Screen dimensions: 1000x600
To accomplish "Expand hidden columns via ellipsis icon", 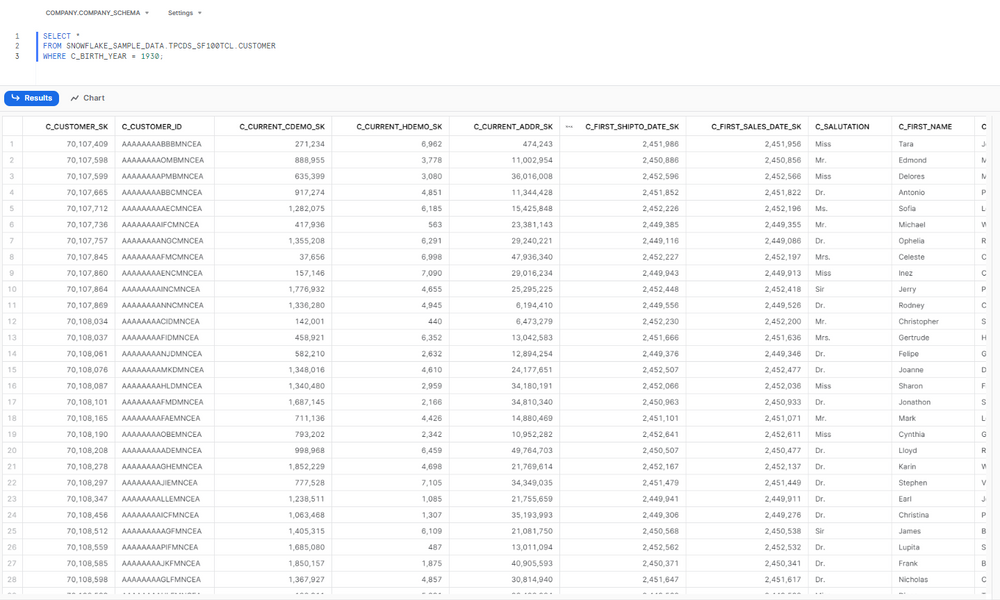I will pyautogui.click(x=569, y=126).
